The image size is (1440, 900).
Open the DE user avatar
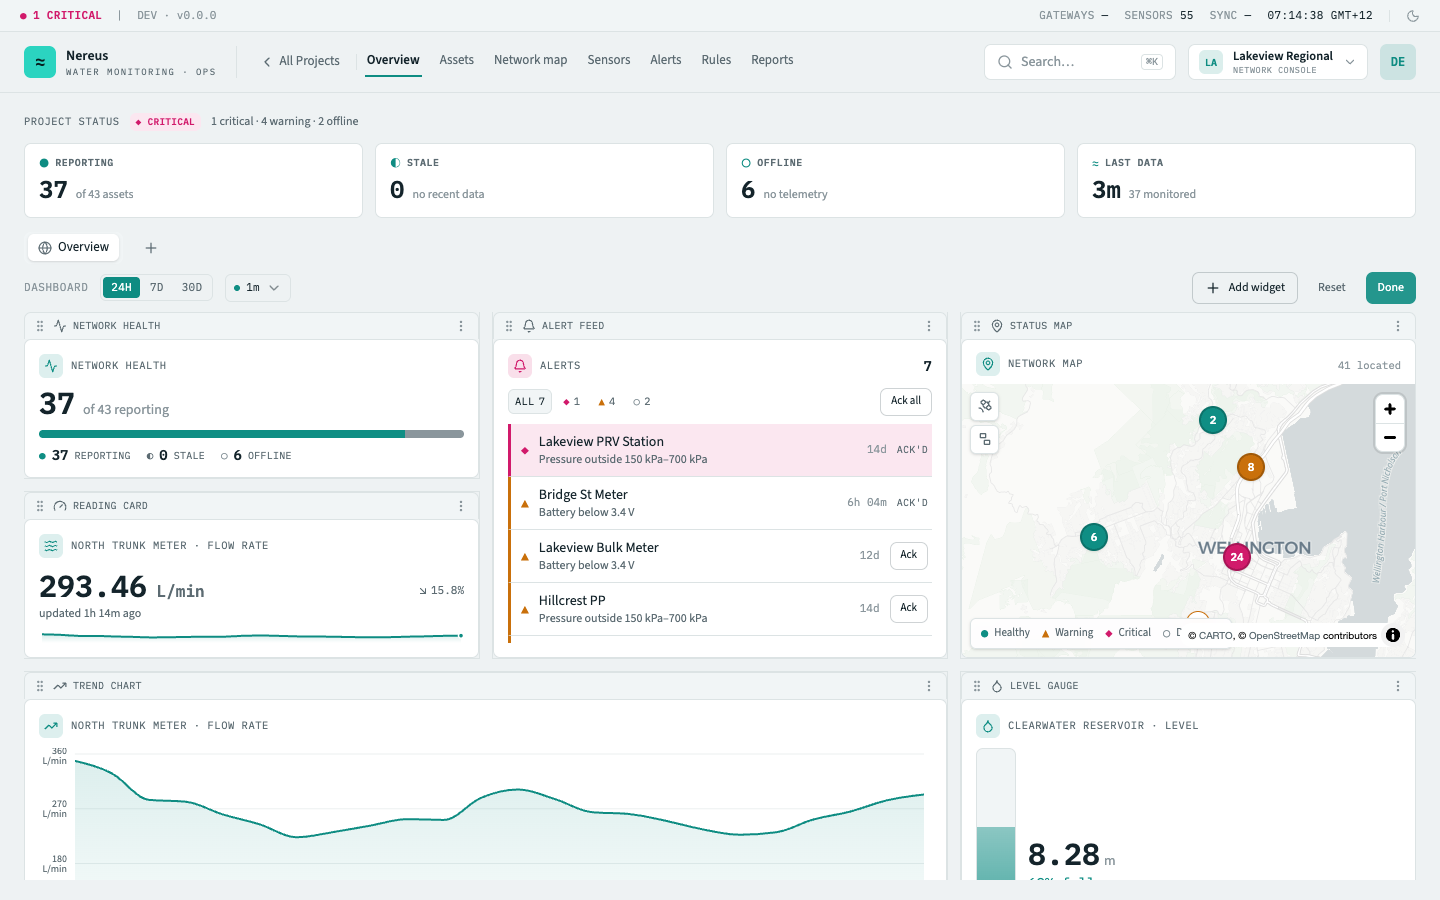[1398, 62]
